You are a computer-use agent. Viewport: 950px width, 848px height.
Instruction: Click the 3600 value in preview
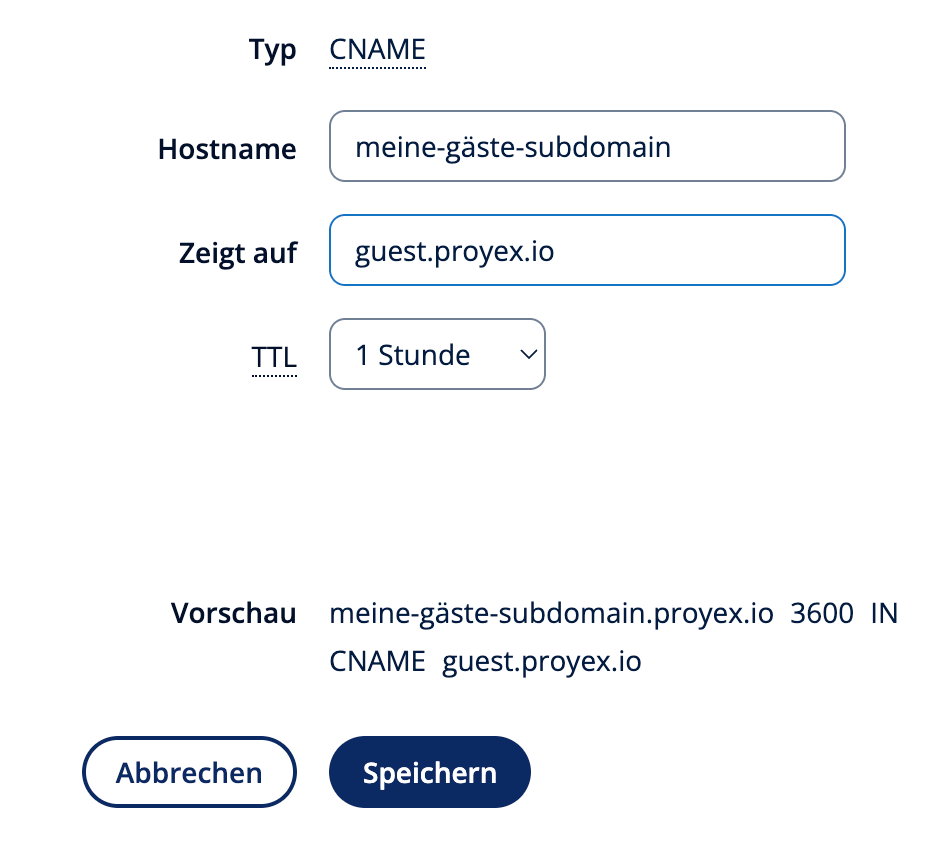(822, 613)
